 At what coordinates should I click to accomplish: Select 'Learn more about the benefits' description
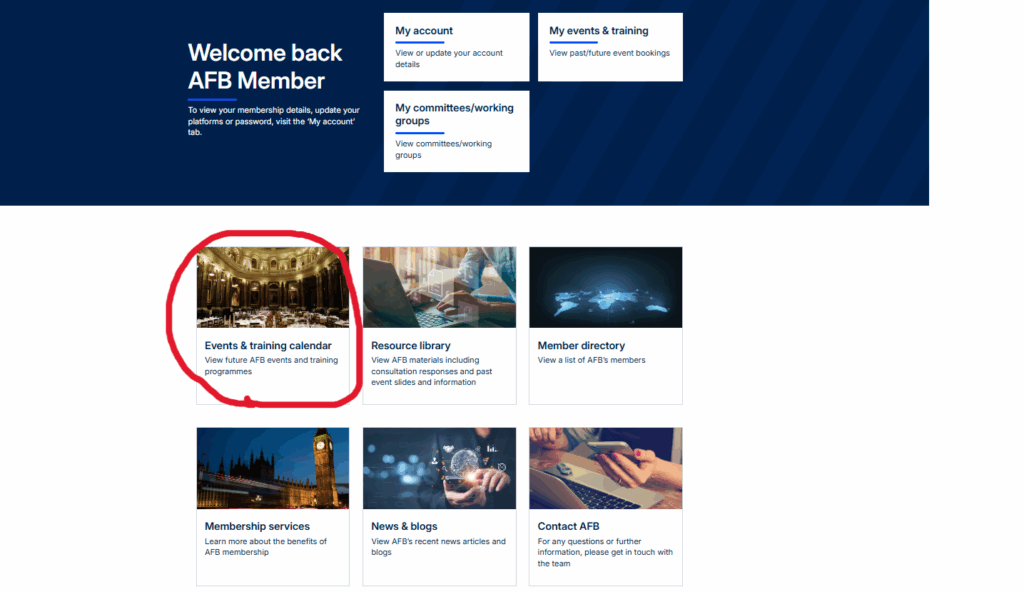(x=266, y=547)
